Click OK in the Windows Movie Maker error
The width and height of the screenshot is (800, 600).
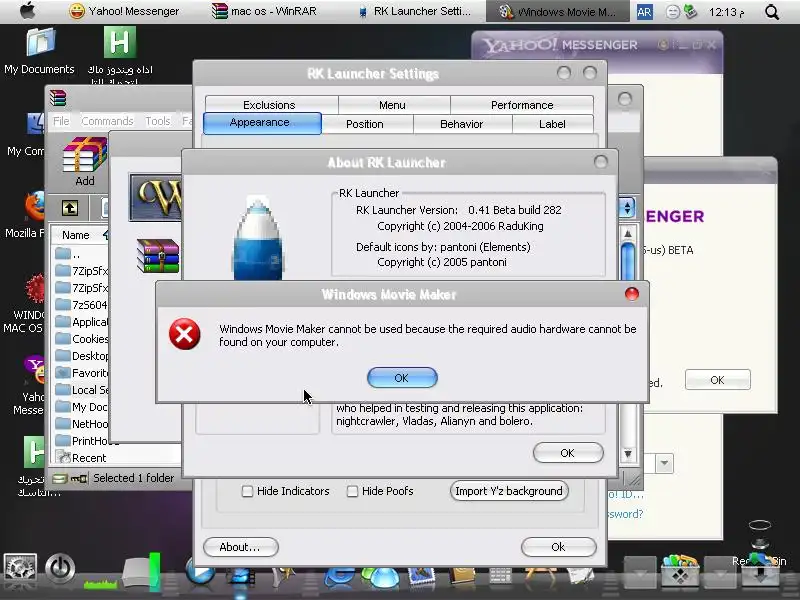[x=402, y=378]
